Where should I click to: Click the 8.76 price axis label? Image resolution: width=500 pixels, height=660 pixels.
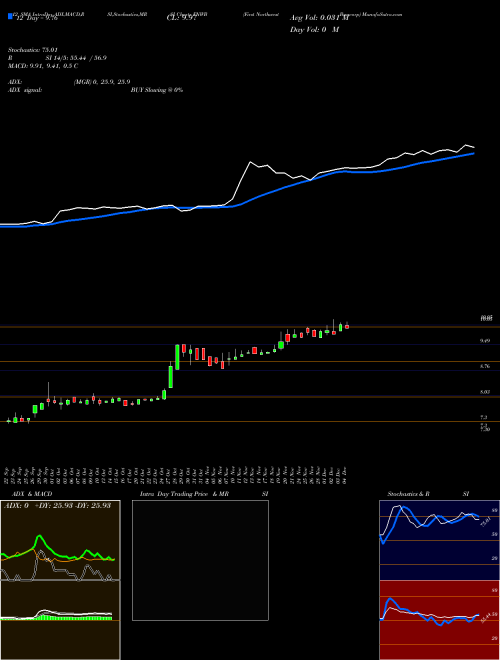(485, 367)
